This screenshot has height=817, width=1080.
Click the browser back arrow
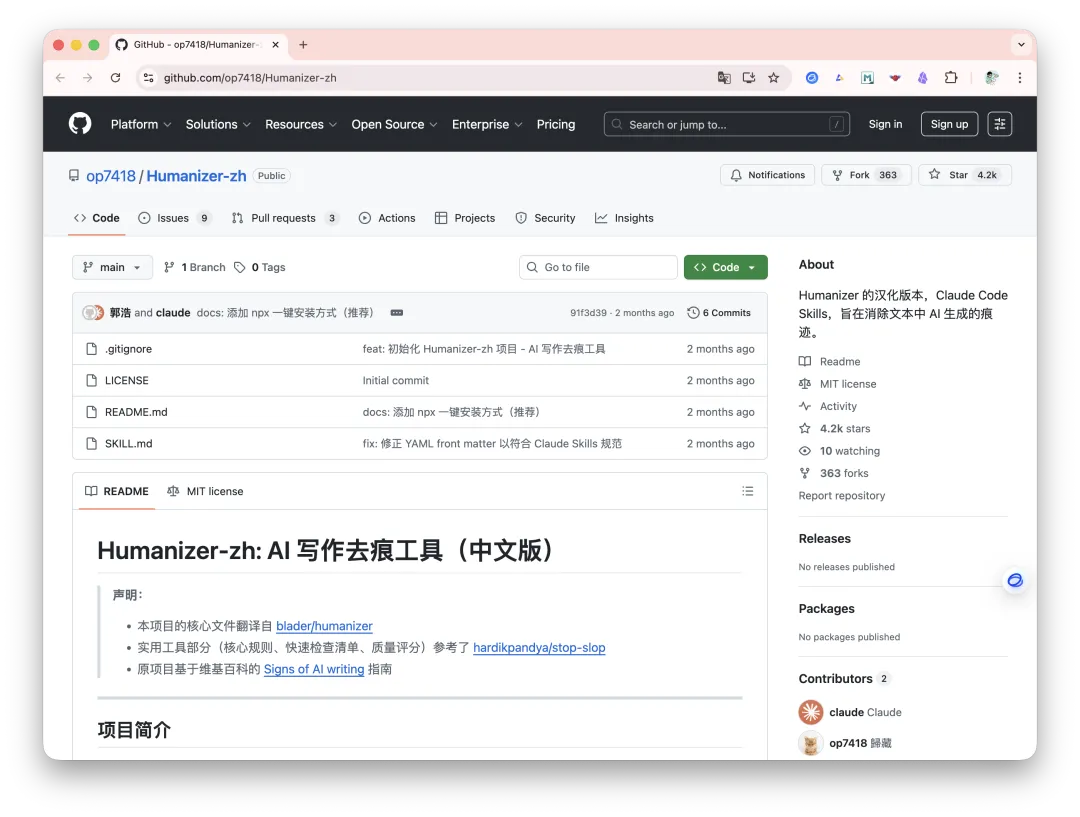click(61, 78)
